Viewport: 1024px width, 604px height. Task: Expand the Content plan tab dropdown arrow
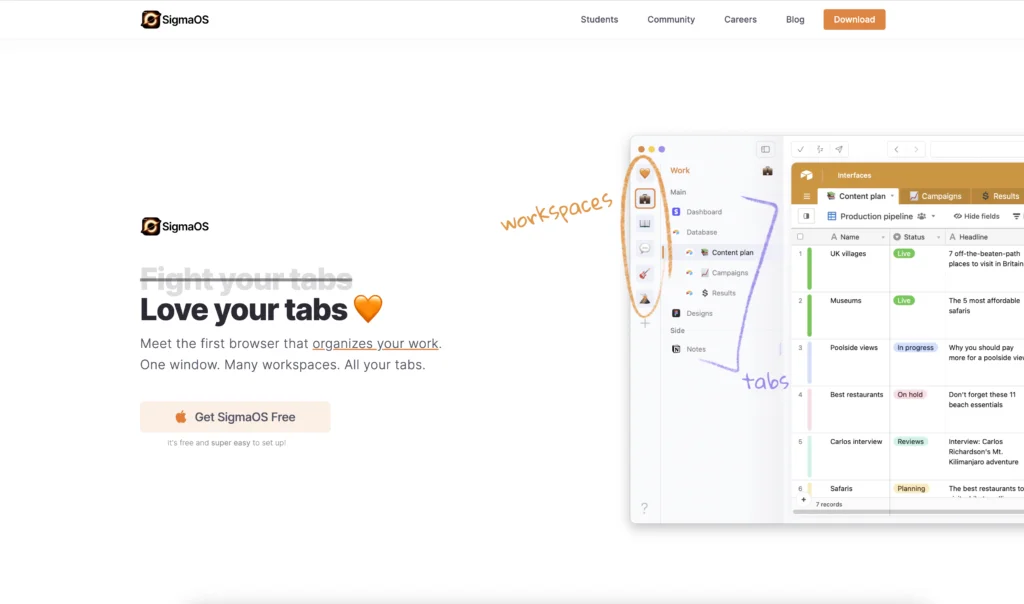[892, 196]
